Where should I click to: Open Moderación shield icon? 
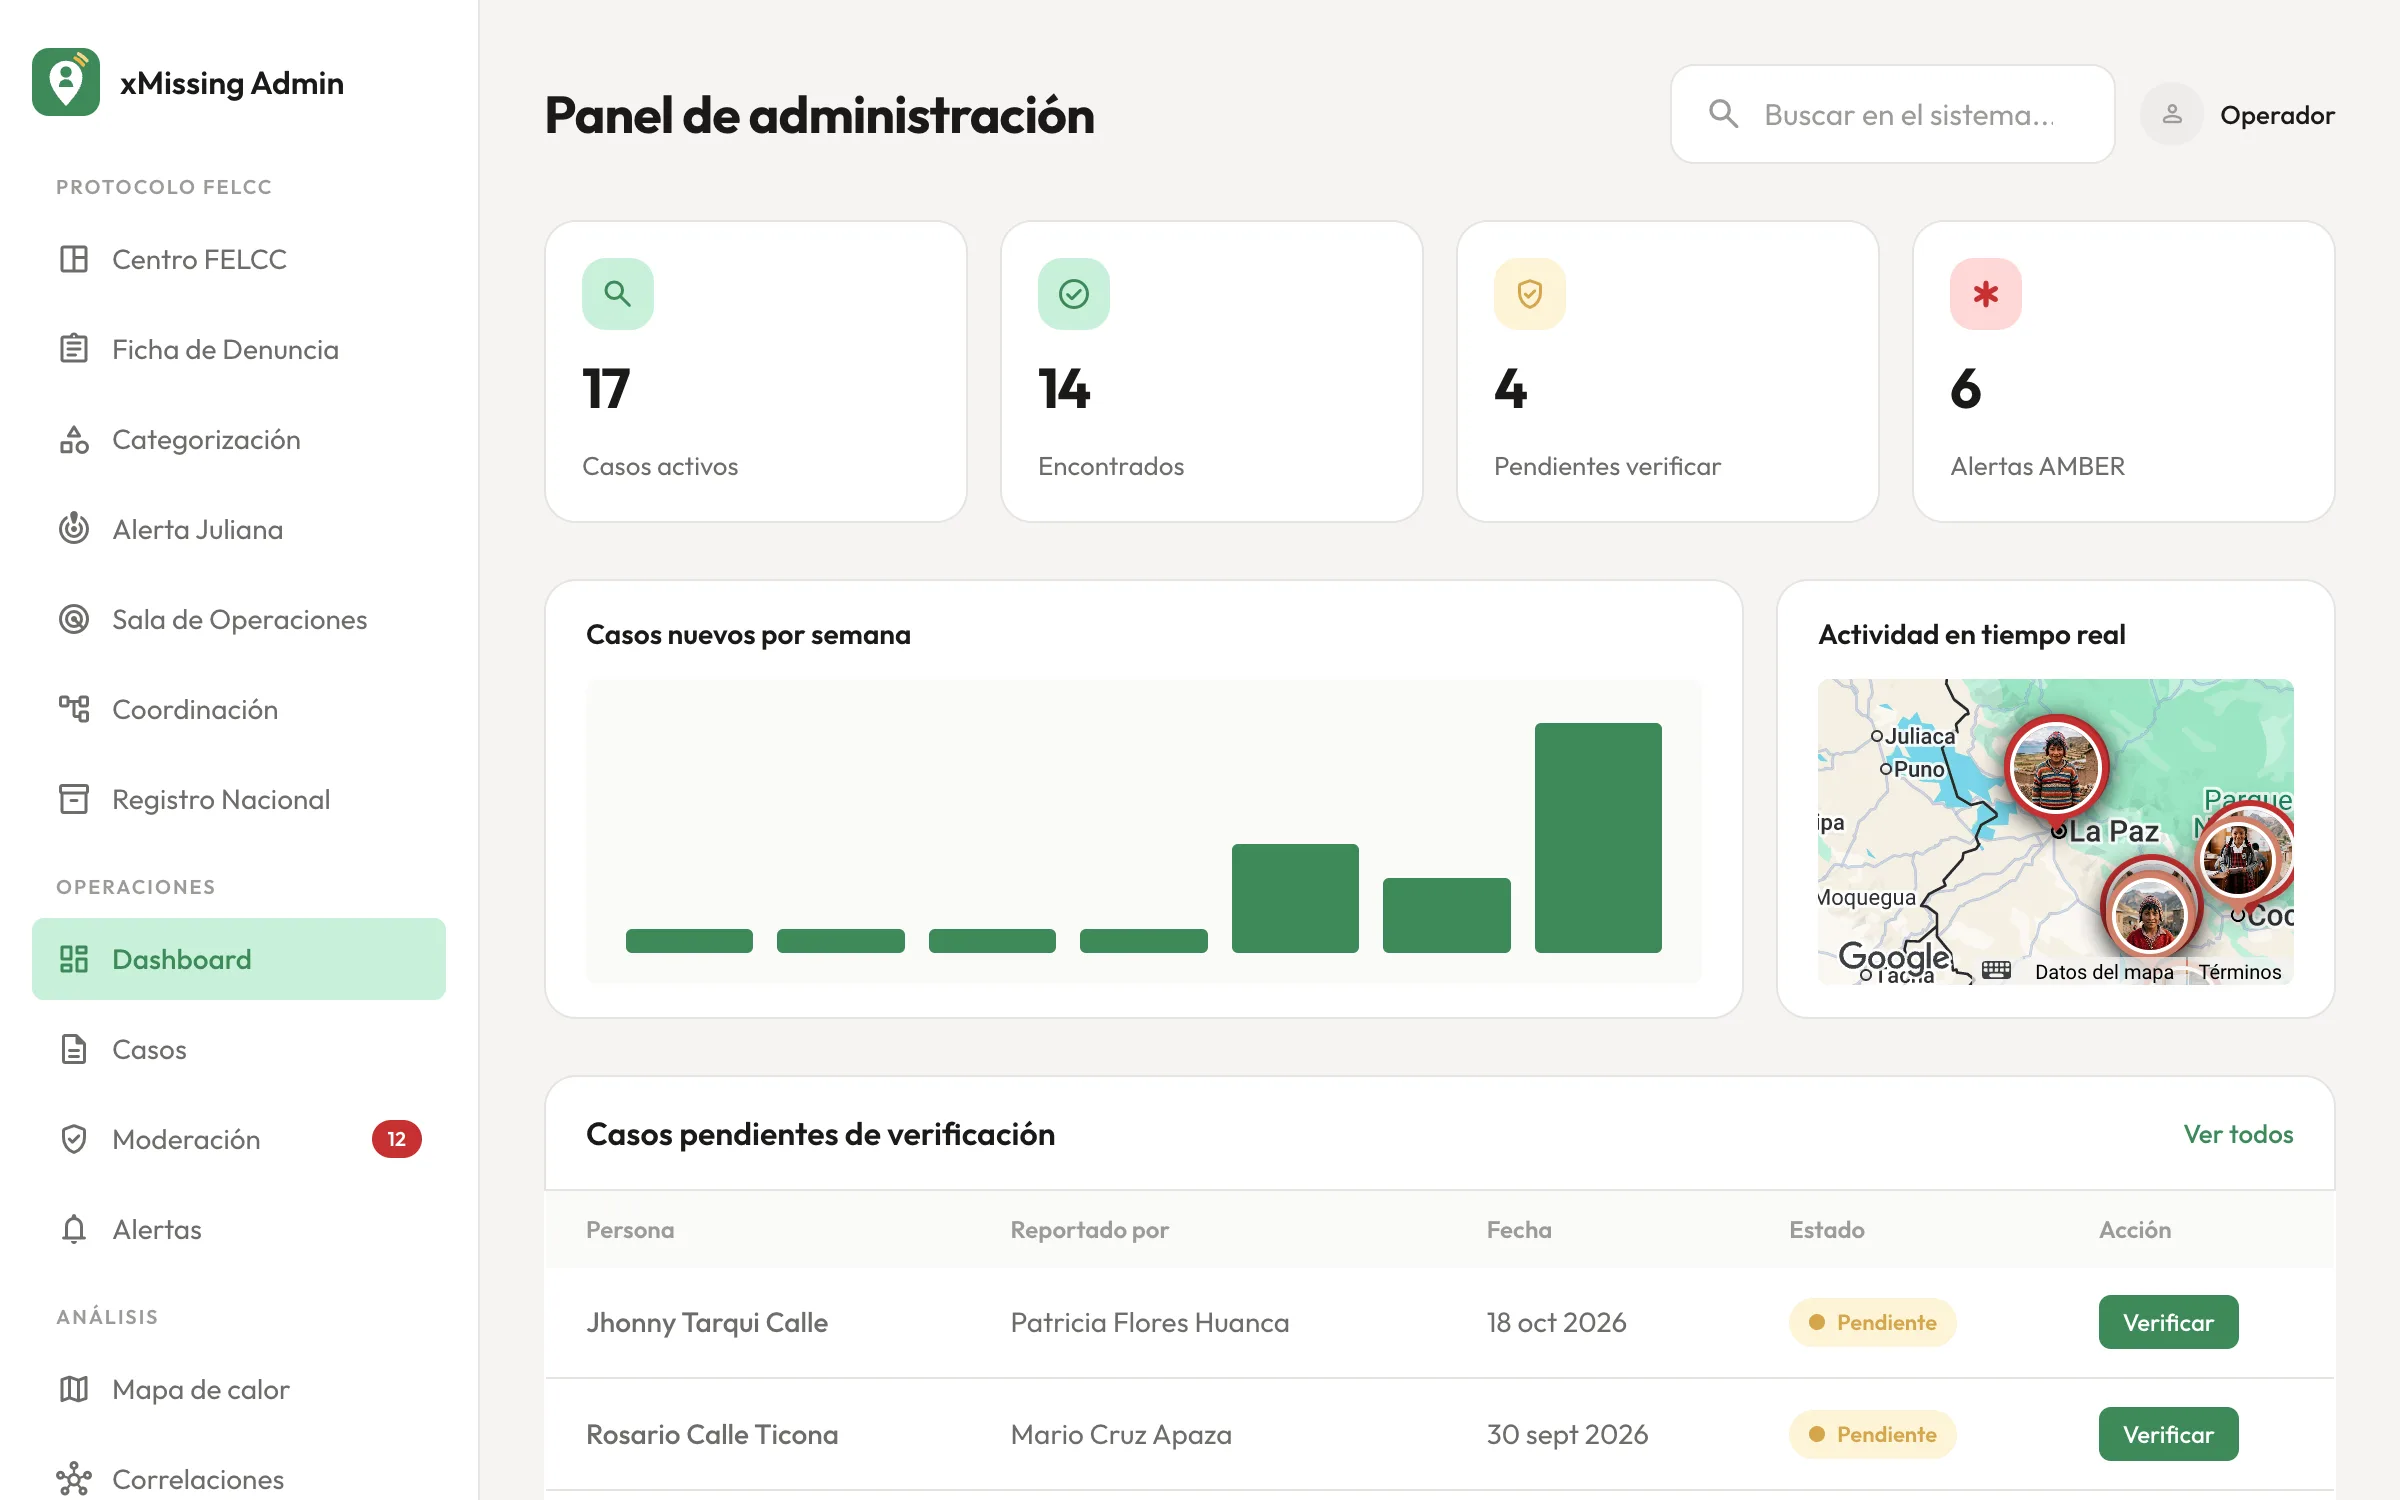click(x=74, y=1139)
